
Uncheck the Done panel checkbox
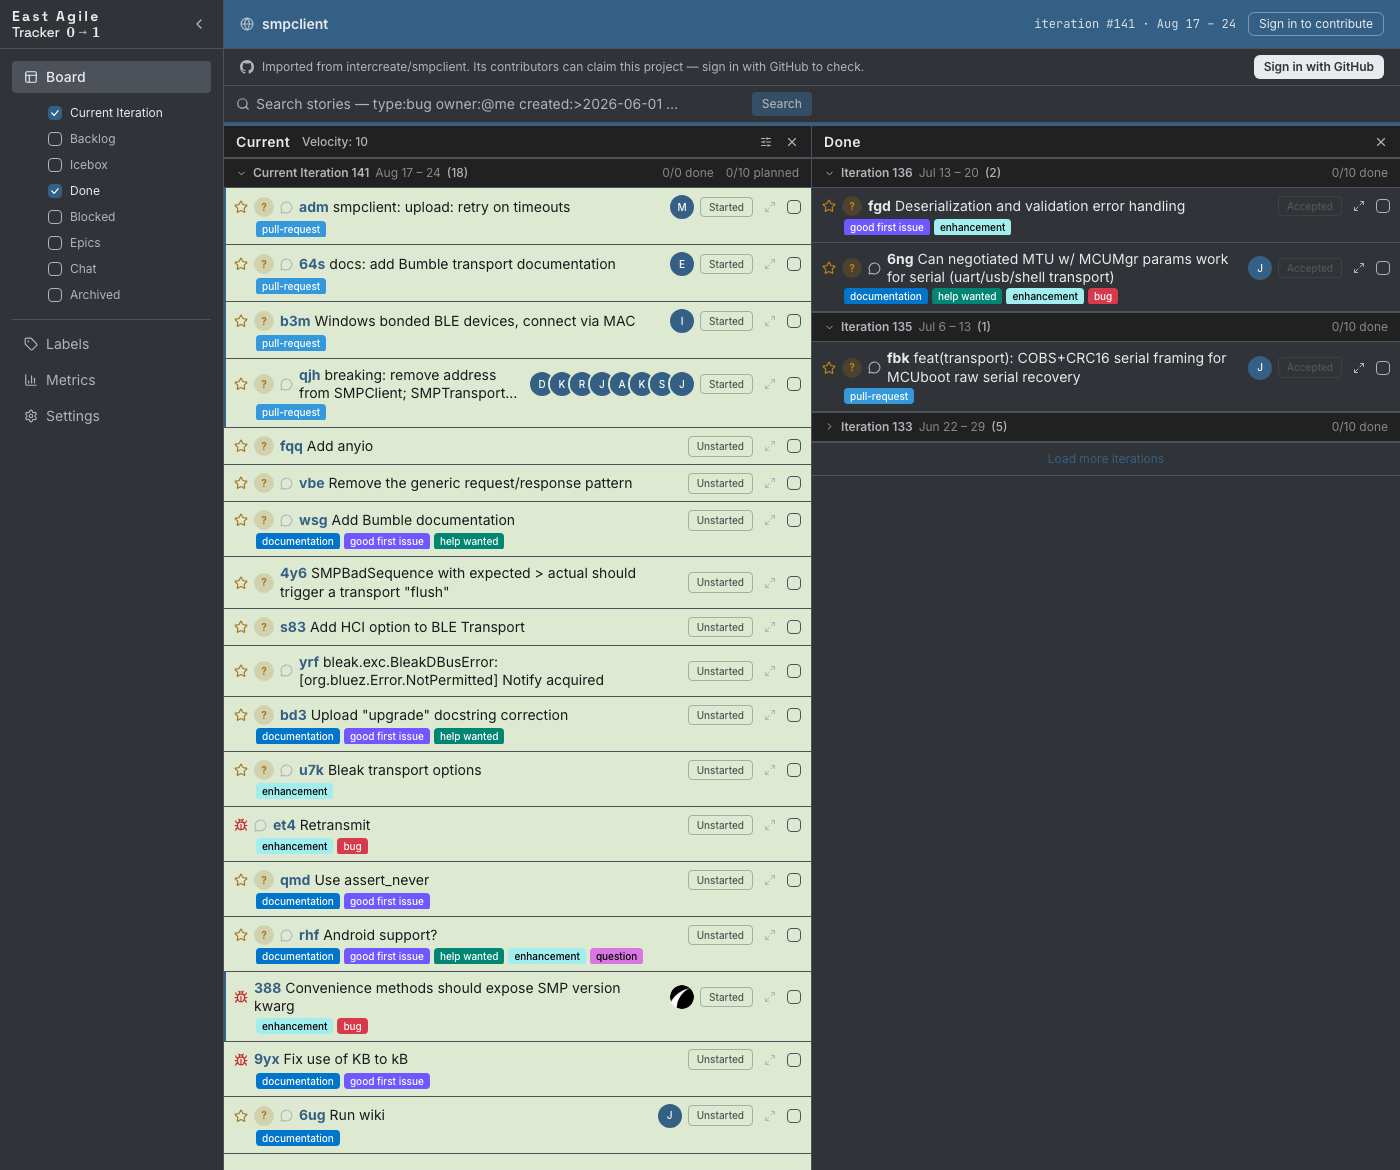55,191
